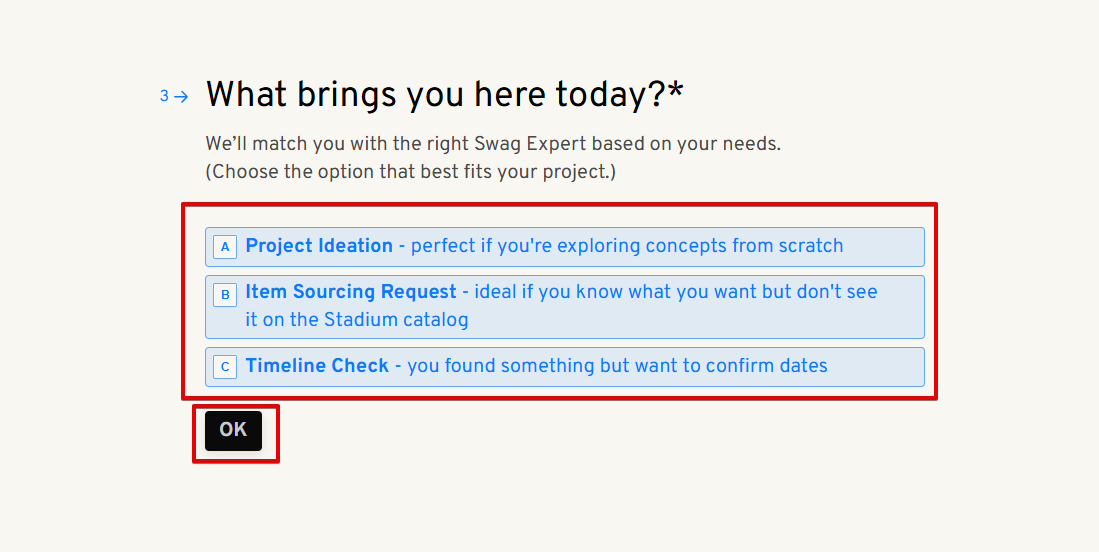The width and height of the screenshot is (1099, 552).
Task: Click the letter A key badge
Action: tap(225, 247)
